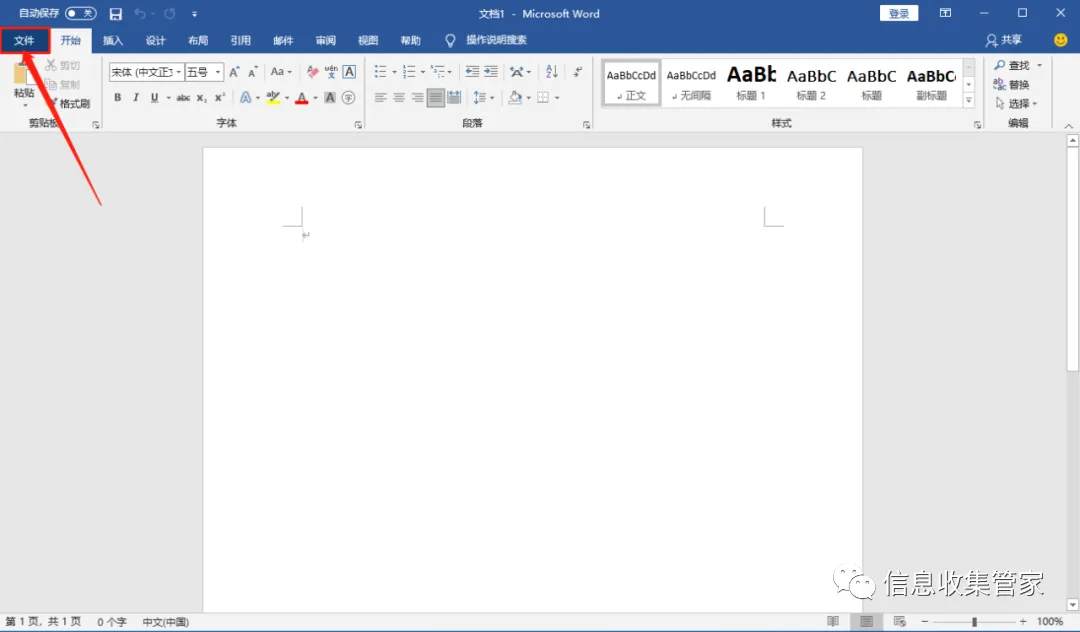Select the 标题 1 Heading style
Image resolution: width=1080 pixels, height=632 pixels.
751,83
